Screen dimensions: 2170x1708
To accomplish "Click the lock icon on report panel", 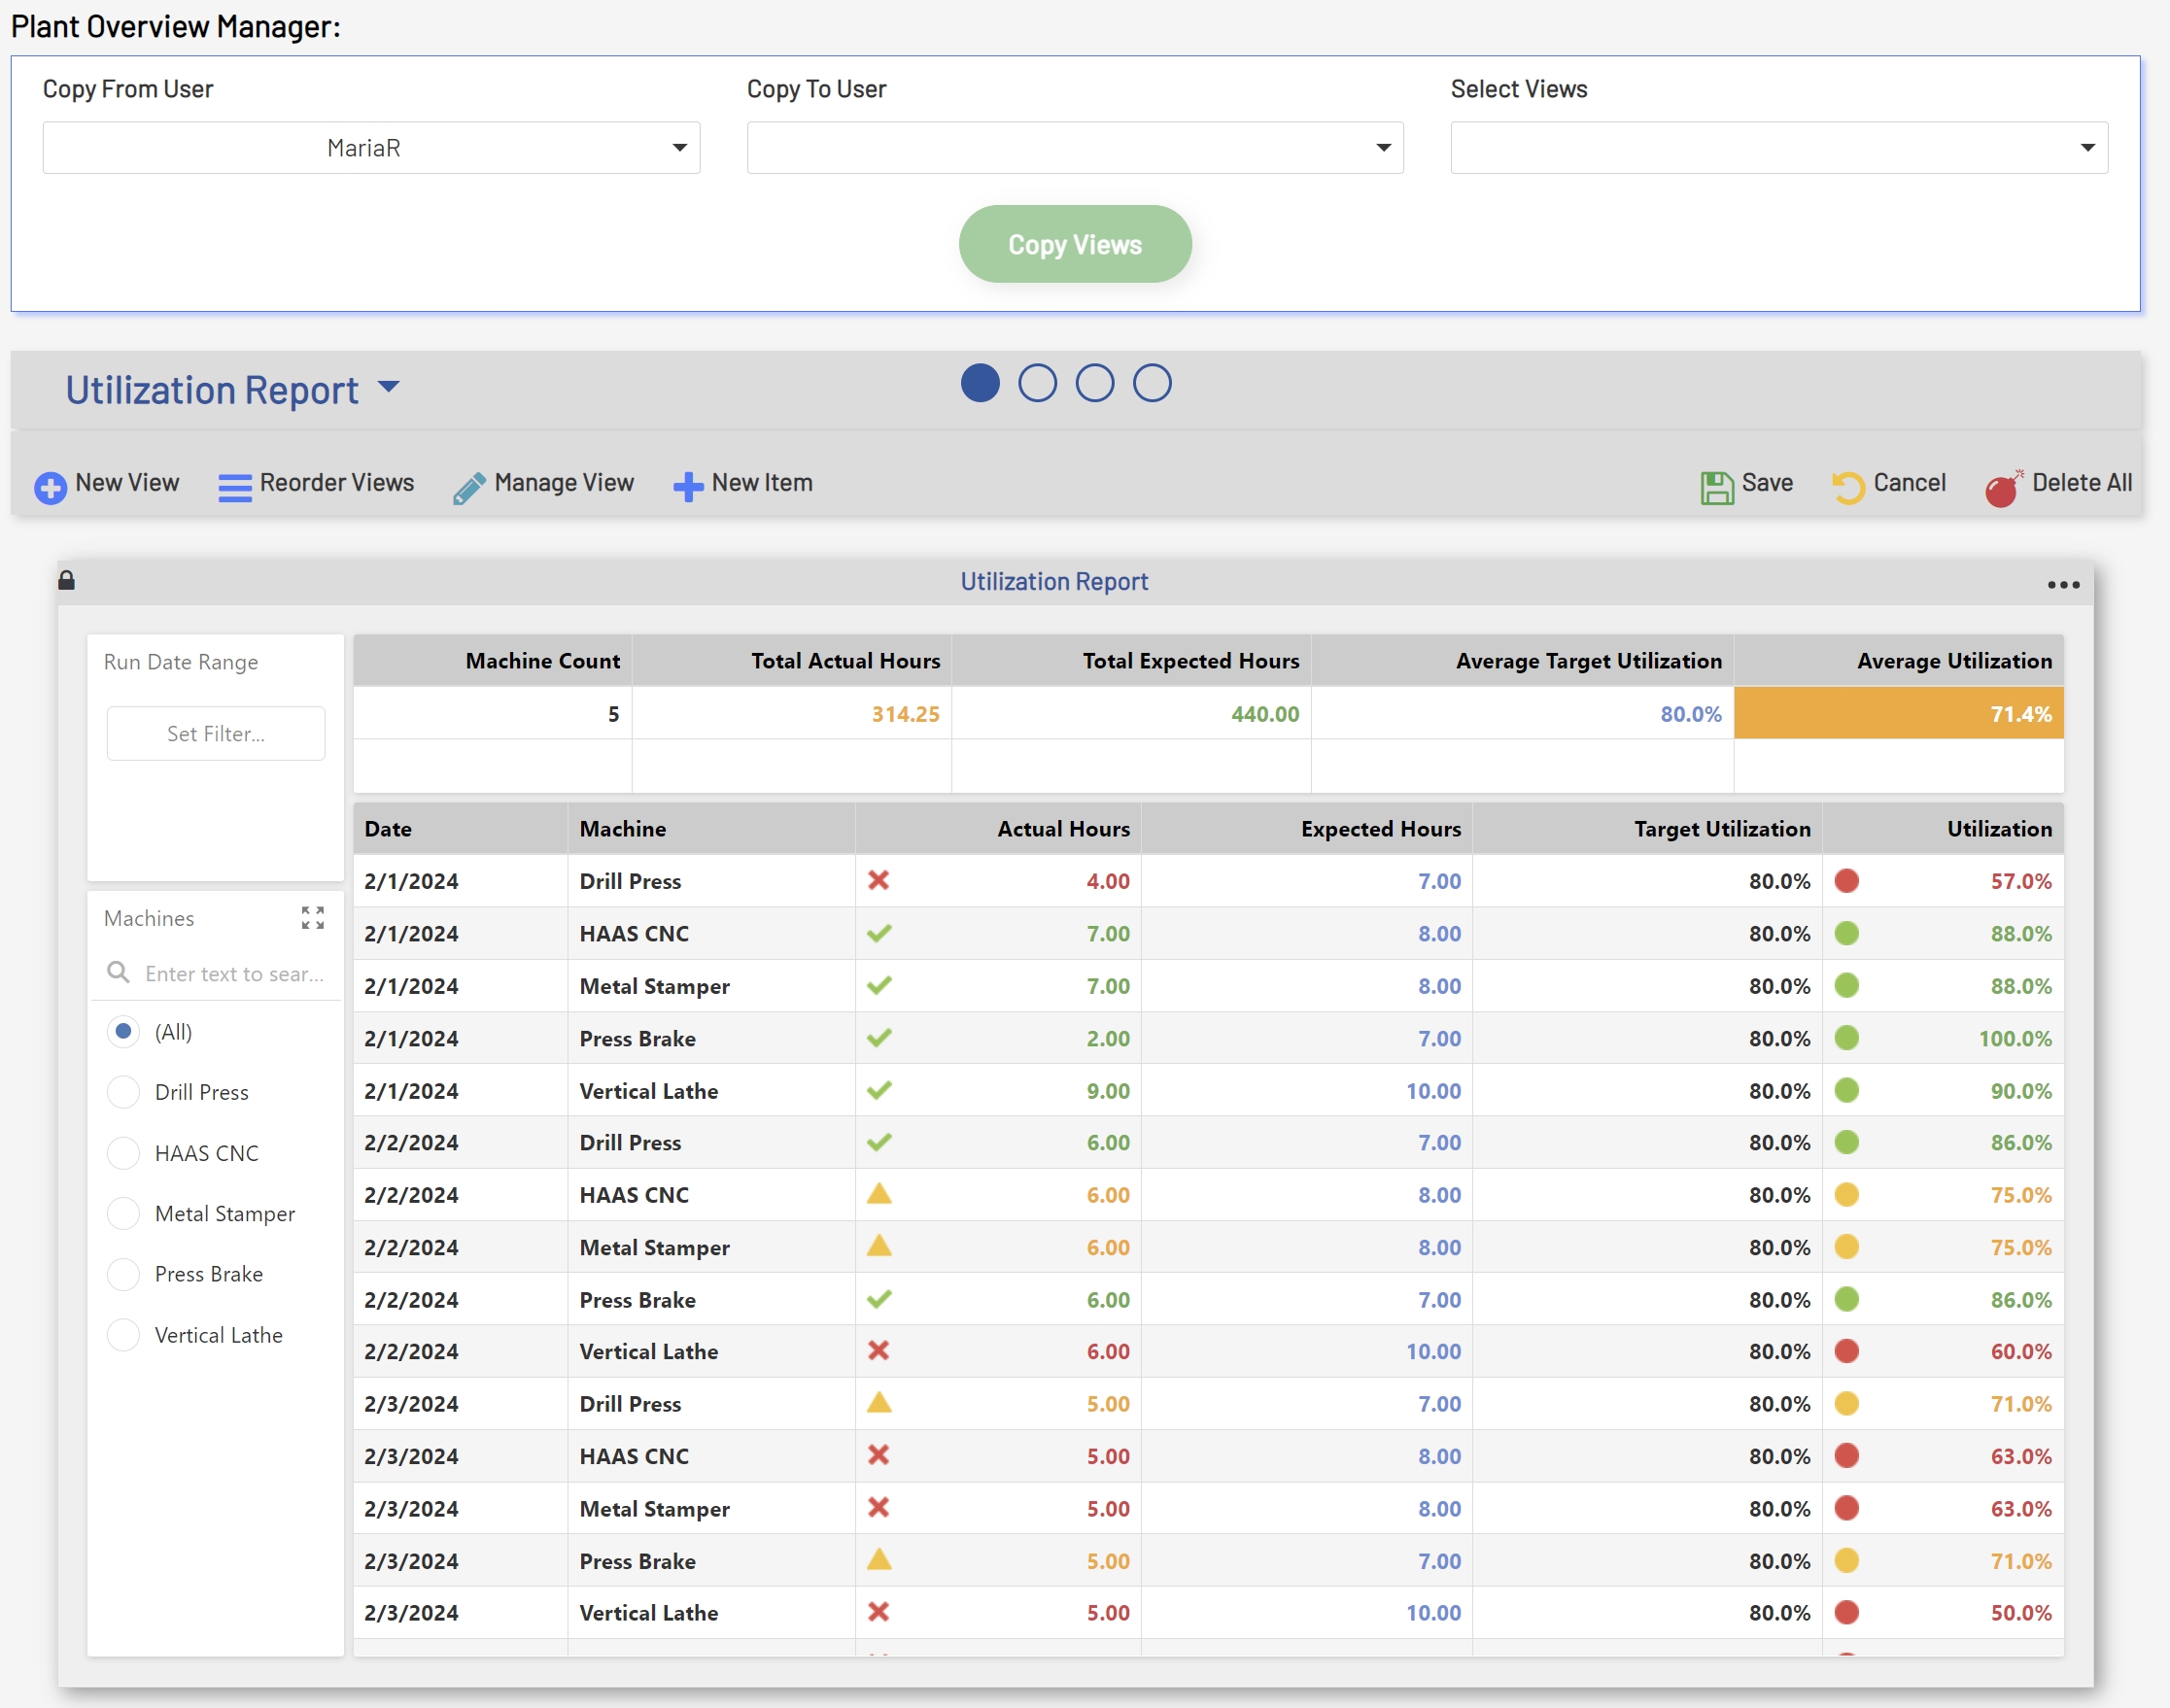I will point(67,580).
